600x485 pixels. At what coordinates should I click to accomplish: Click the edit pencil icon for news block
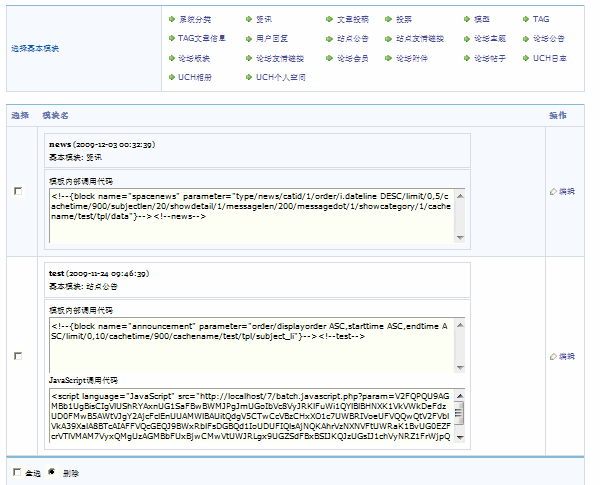coord(553,191)
